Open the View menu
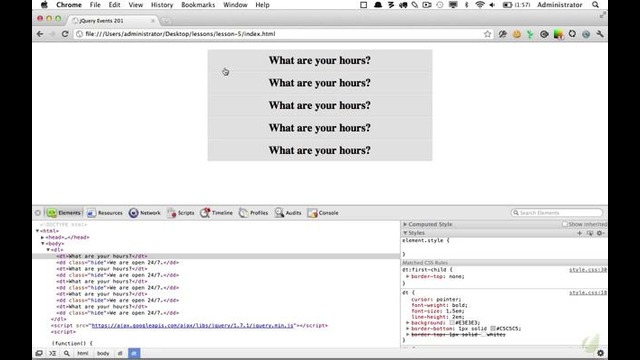The width and height of the screenshot is (640, 360). pos(136,5)
